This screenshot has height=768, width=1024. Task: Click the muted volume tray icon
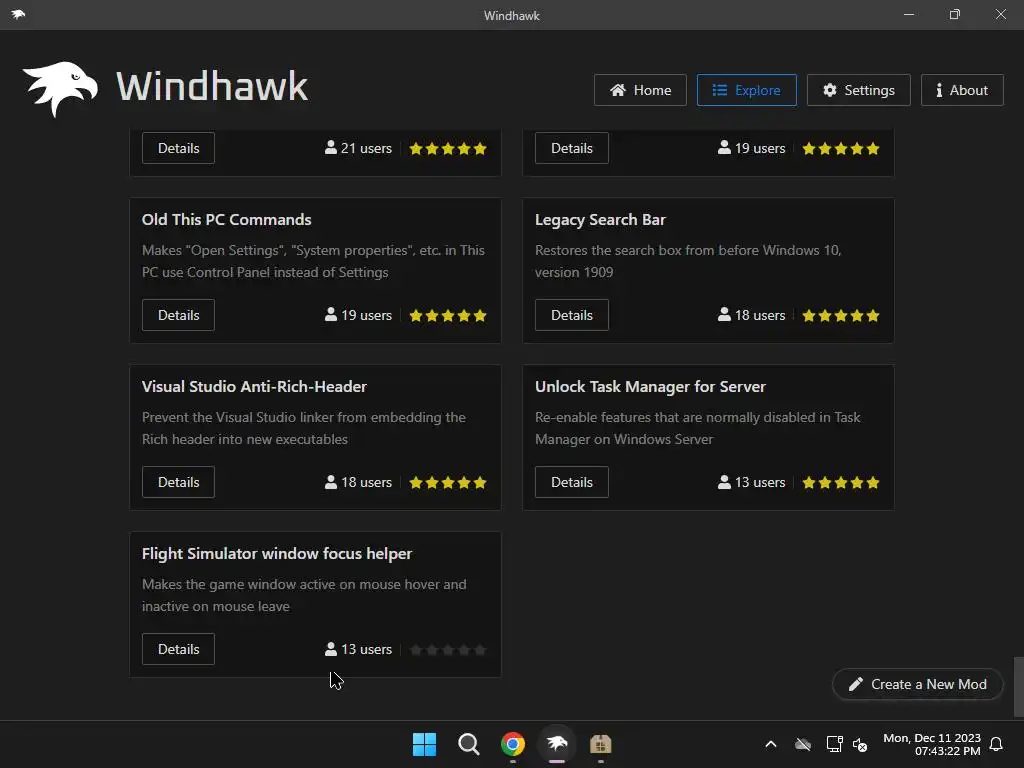tap(860, 744)
